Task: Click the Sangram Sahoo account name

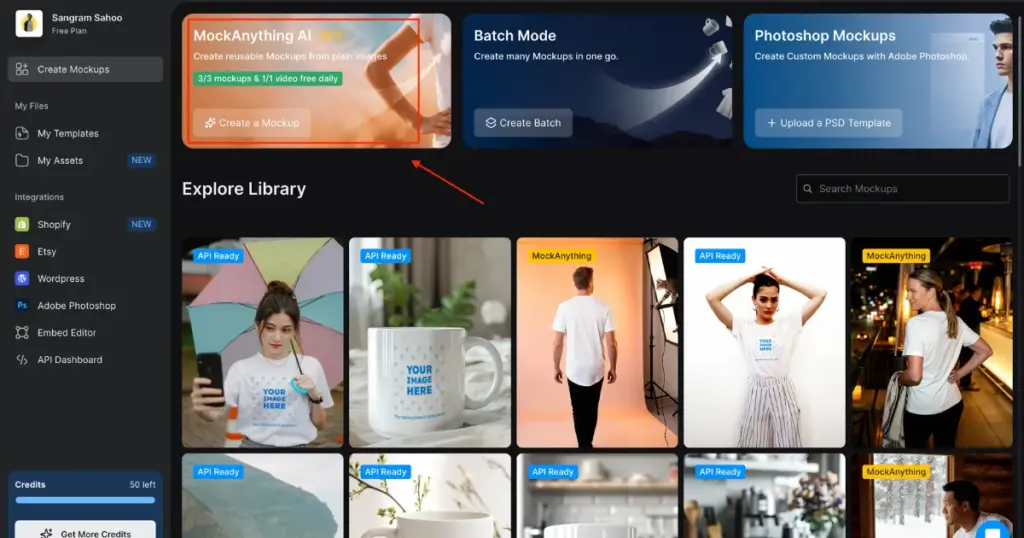Action: point(87,18)
